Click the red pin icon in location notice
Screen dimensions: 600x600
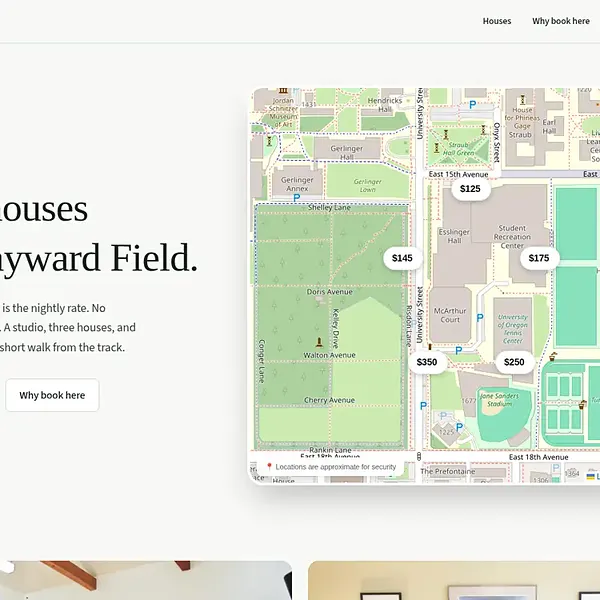(269, 466)
